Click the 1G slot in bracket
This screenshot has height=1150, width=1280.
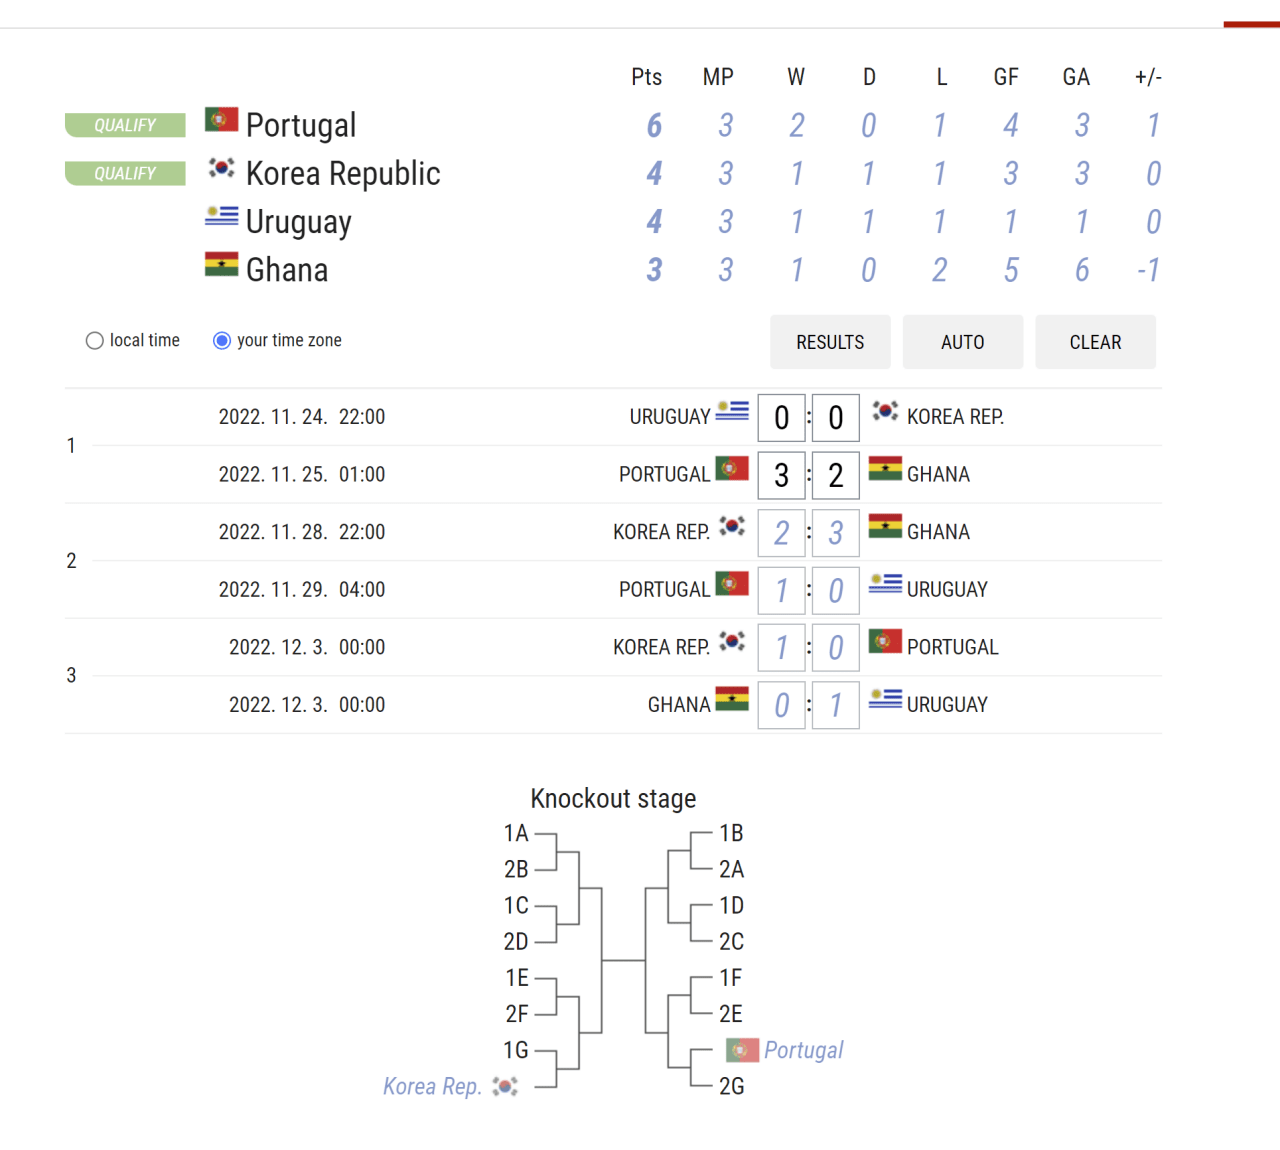[x=516, y=1050]
